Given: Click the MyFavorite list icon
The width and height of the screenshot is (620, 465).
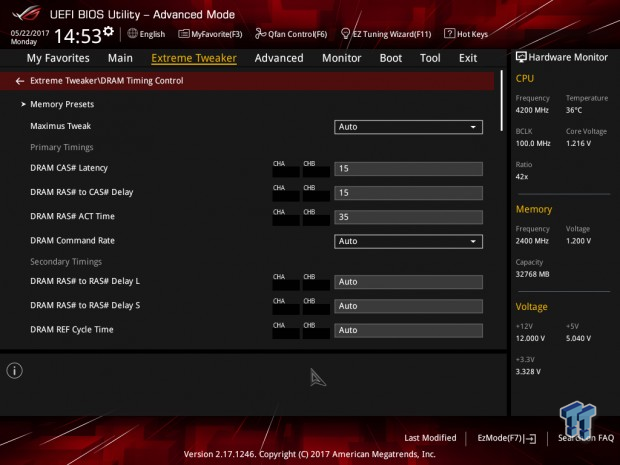Looking at the screenshot, I should (183, 34).
